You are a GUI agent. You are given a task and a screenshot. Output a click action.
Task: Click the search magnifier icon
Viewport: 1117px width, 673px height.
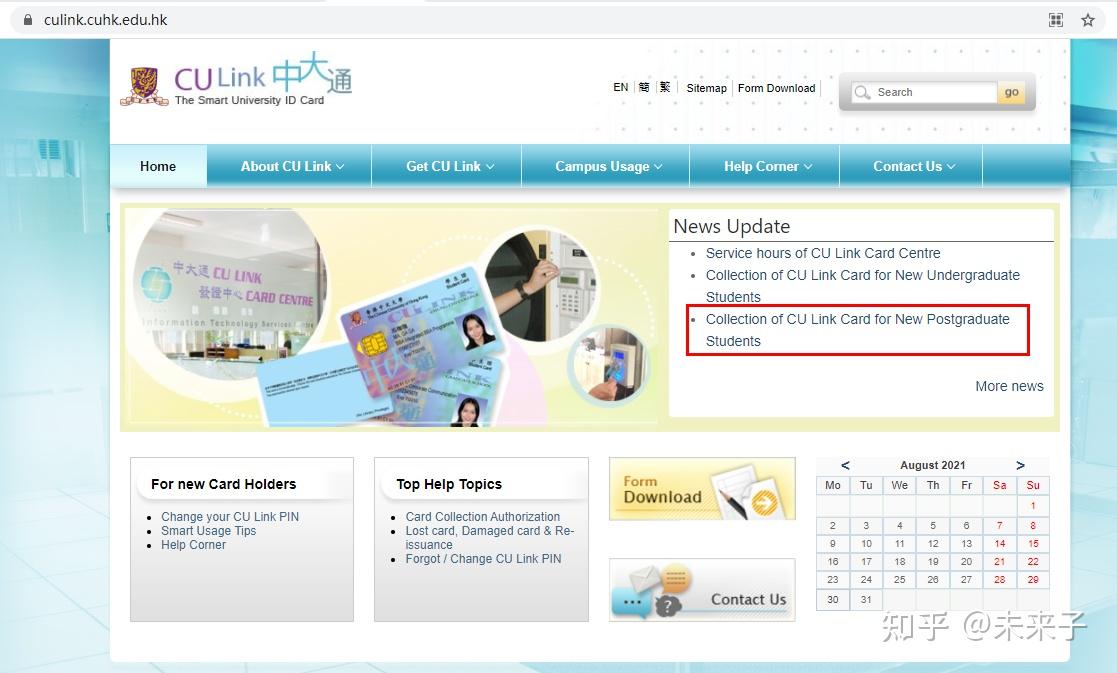tap(862, 93)
